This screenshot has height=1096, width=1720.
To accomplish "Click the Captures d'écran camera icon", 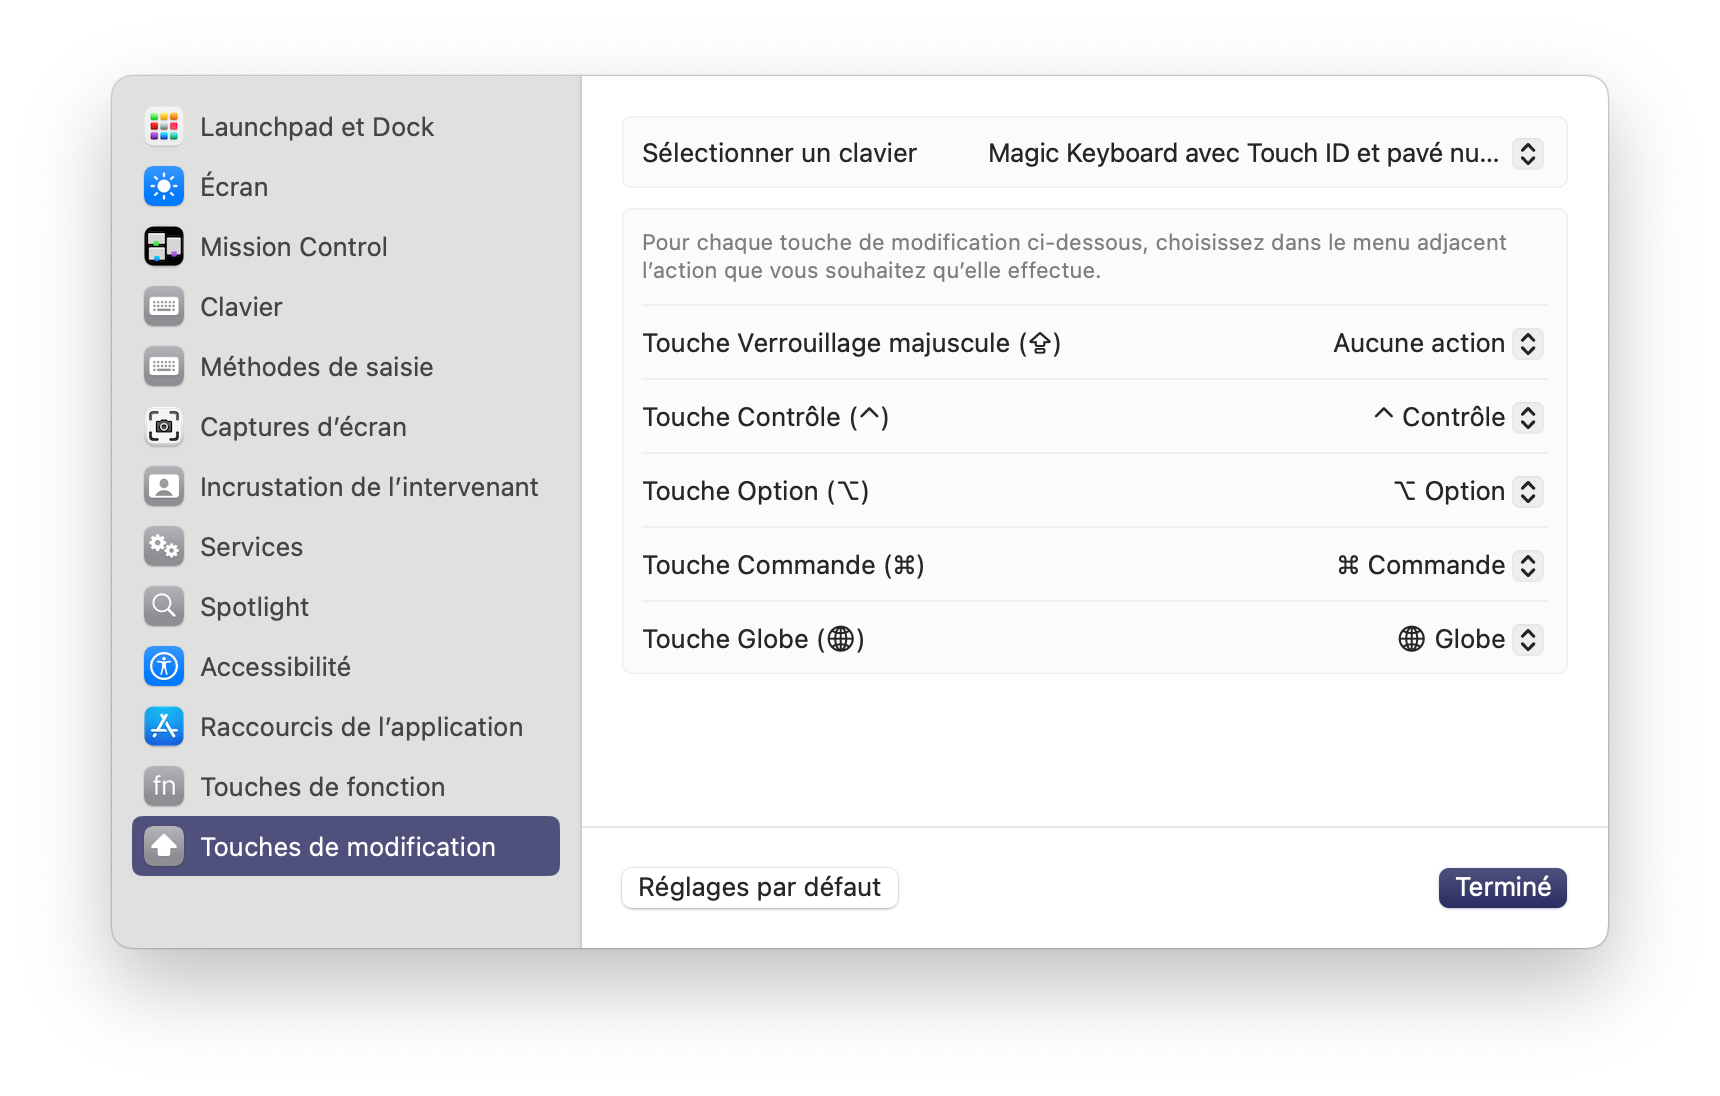I will pos(164,427).
